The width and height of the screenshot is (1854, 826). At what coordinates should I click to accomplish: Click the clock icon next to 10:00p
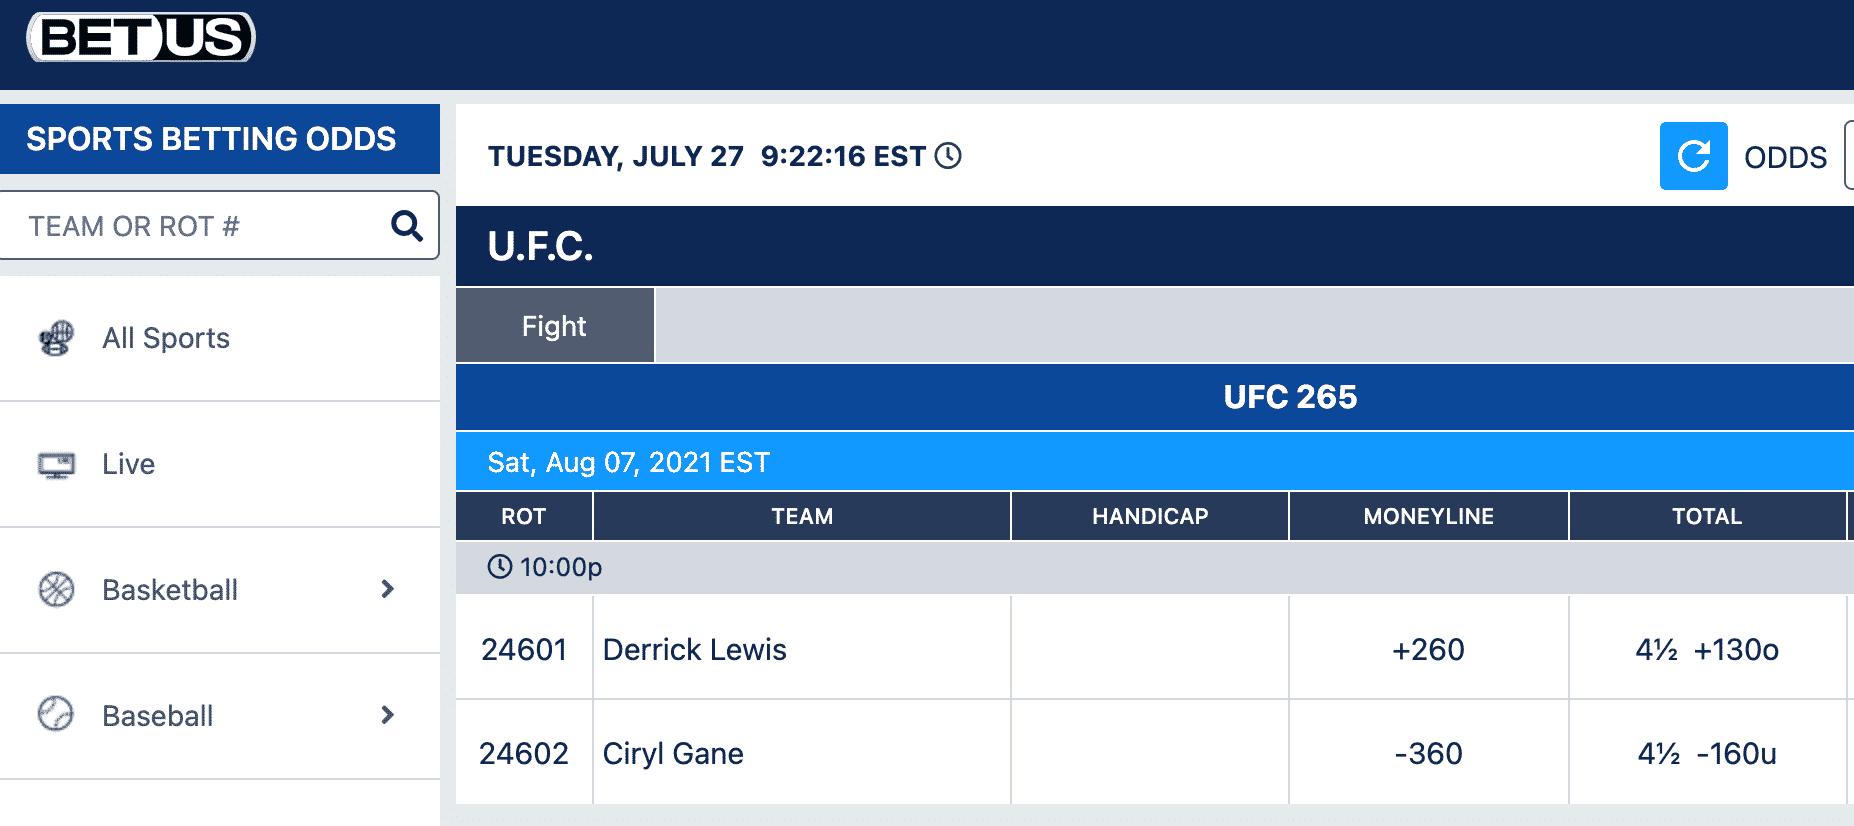tap(499, 567)
